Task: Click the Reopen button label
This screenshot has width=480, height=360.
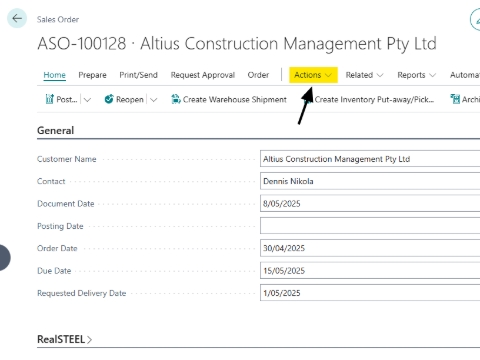Action: pos(130,99)
